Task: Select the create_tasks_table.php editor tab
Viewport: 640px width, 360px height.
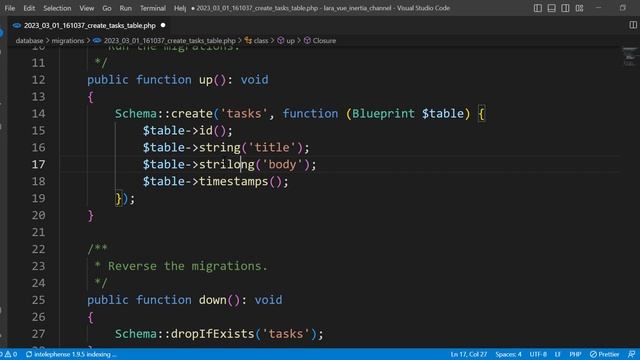Action: pyautogui.click(x=89, y=25)
